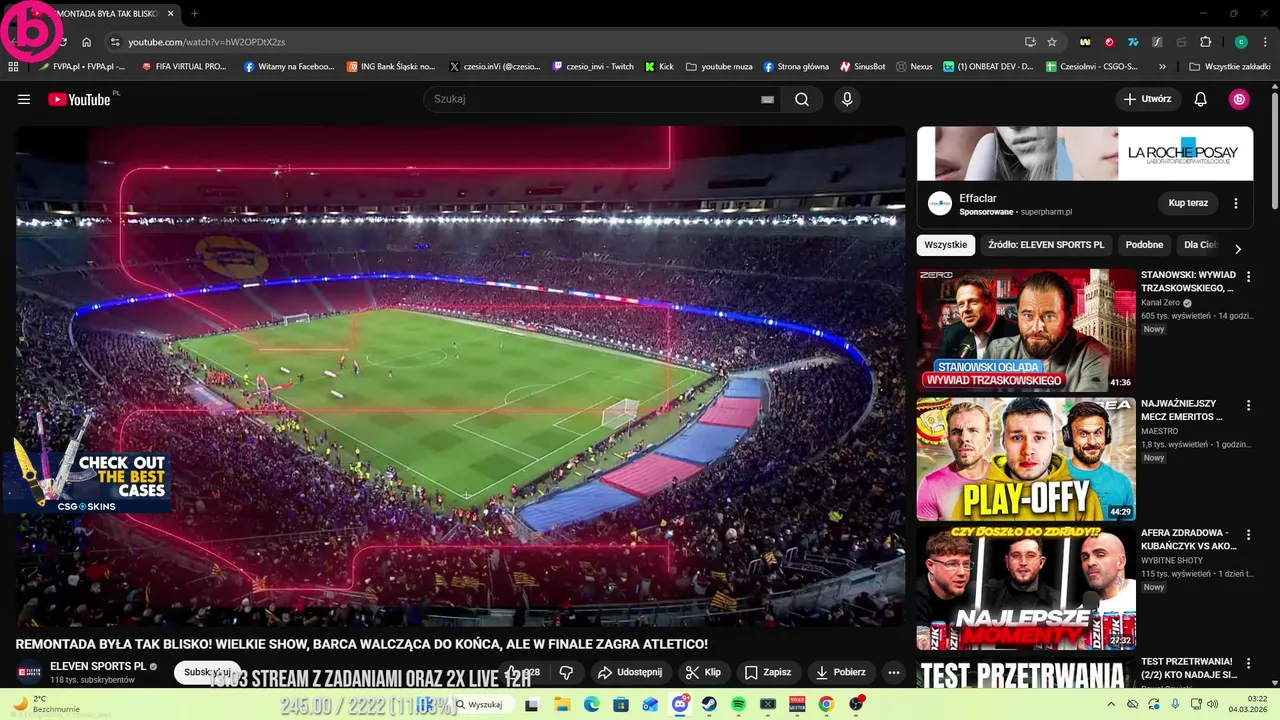This screenshot has height=720, width=1280.
Task: Open the 'Wszystkie zakładki' bookmarks folder
Action: tap(1230, 66)
